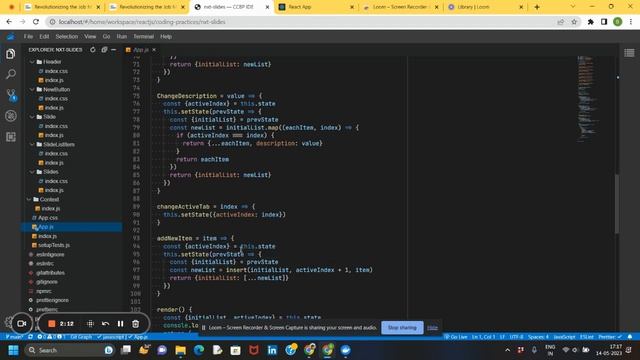The height and width of the screenshot is (360, 640).
Task: Open the Source Control view
Action: click(x=11, y=95)
